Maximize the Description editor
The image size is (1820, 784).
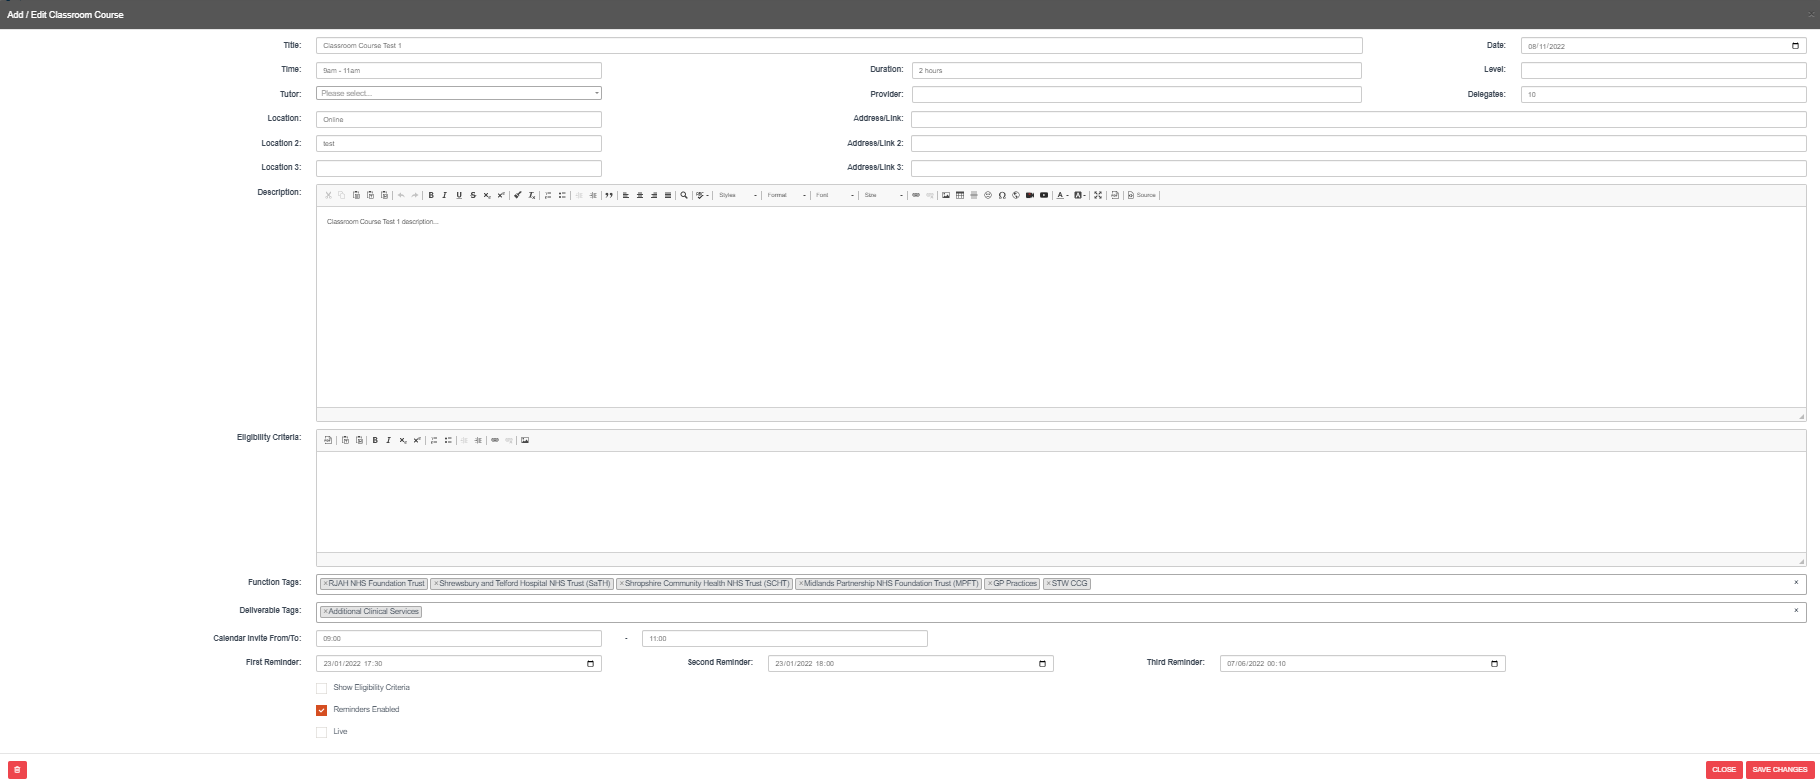1098,196
